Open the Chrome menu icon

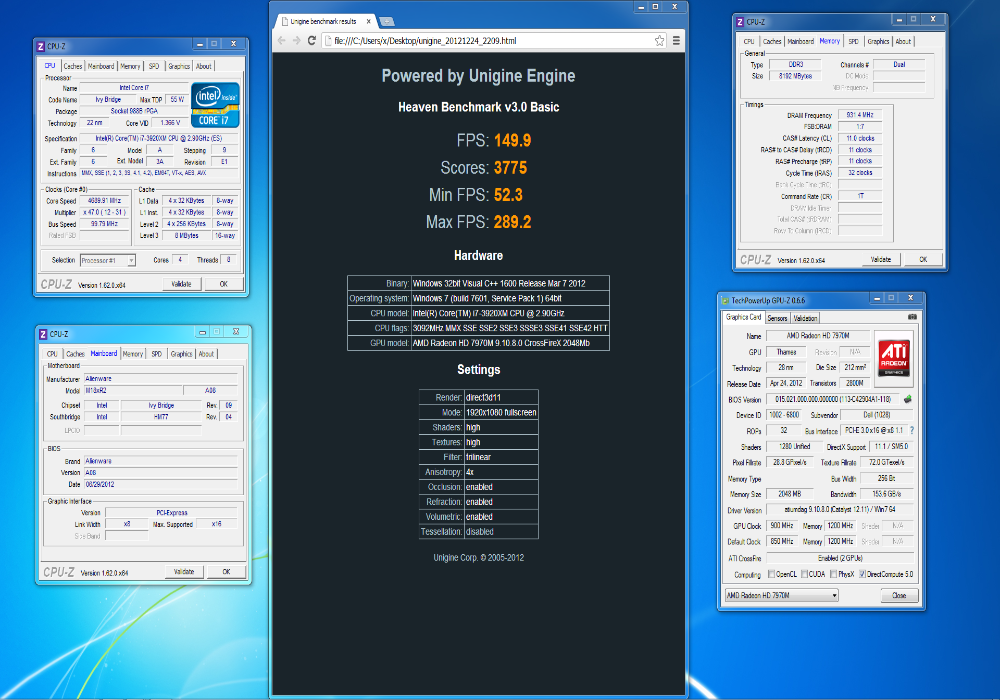pyautogui.click(x=676, y=41)
